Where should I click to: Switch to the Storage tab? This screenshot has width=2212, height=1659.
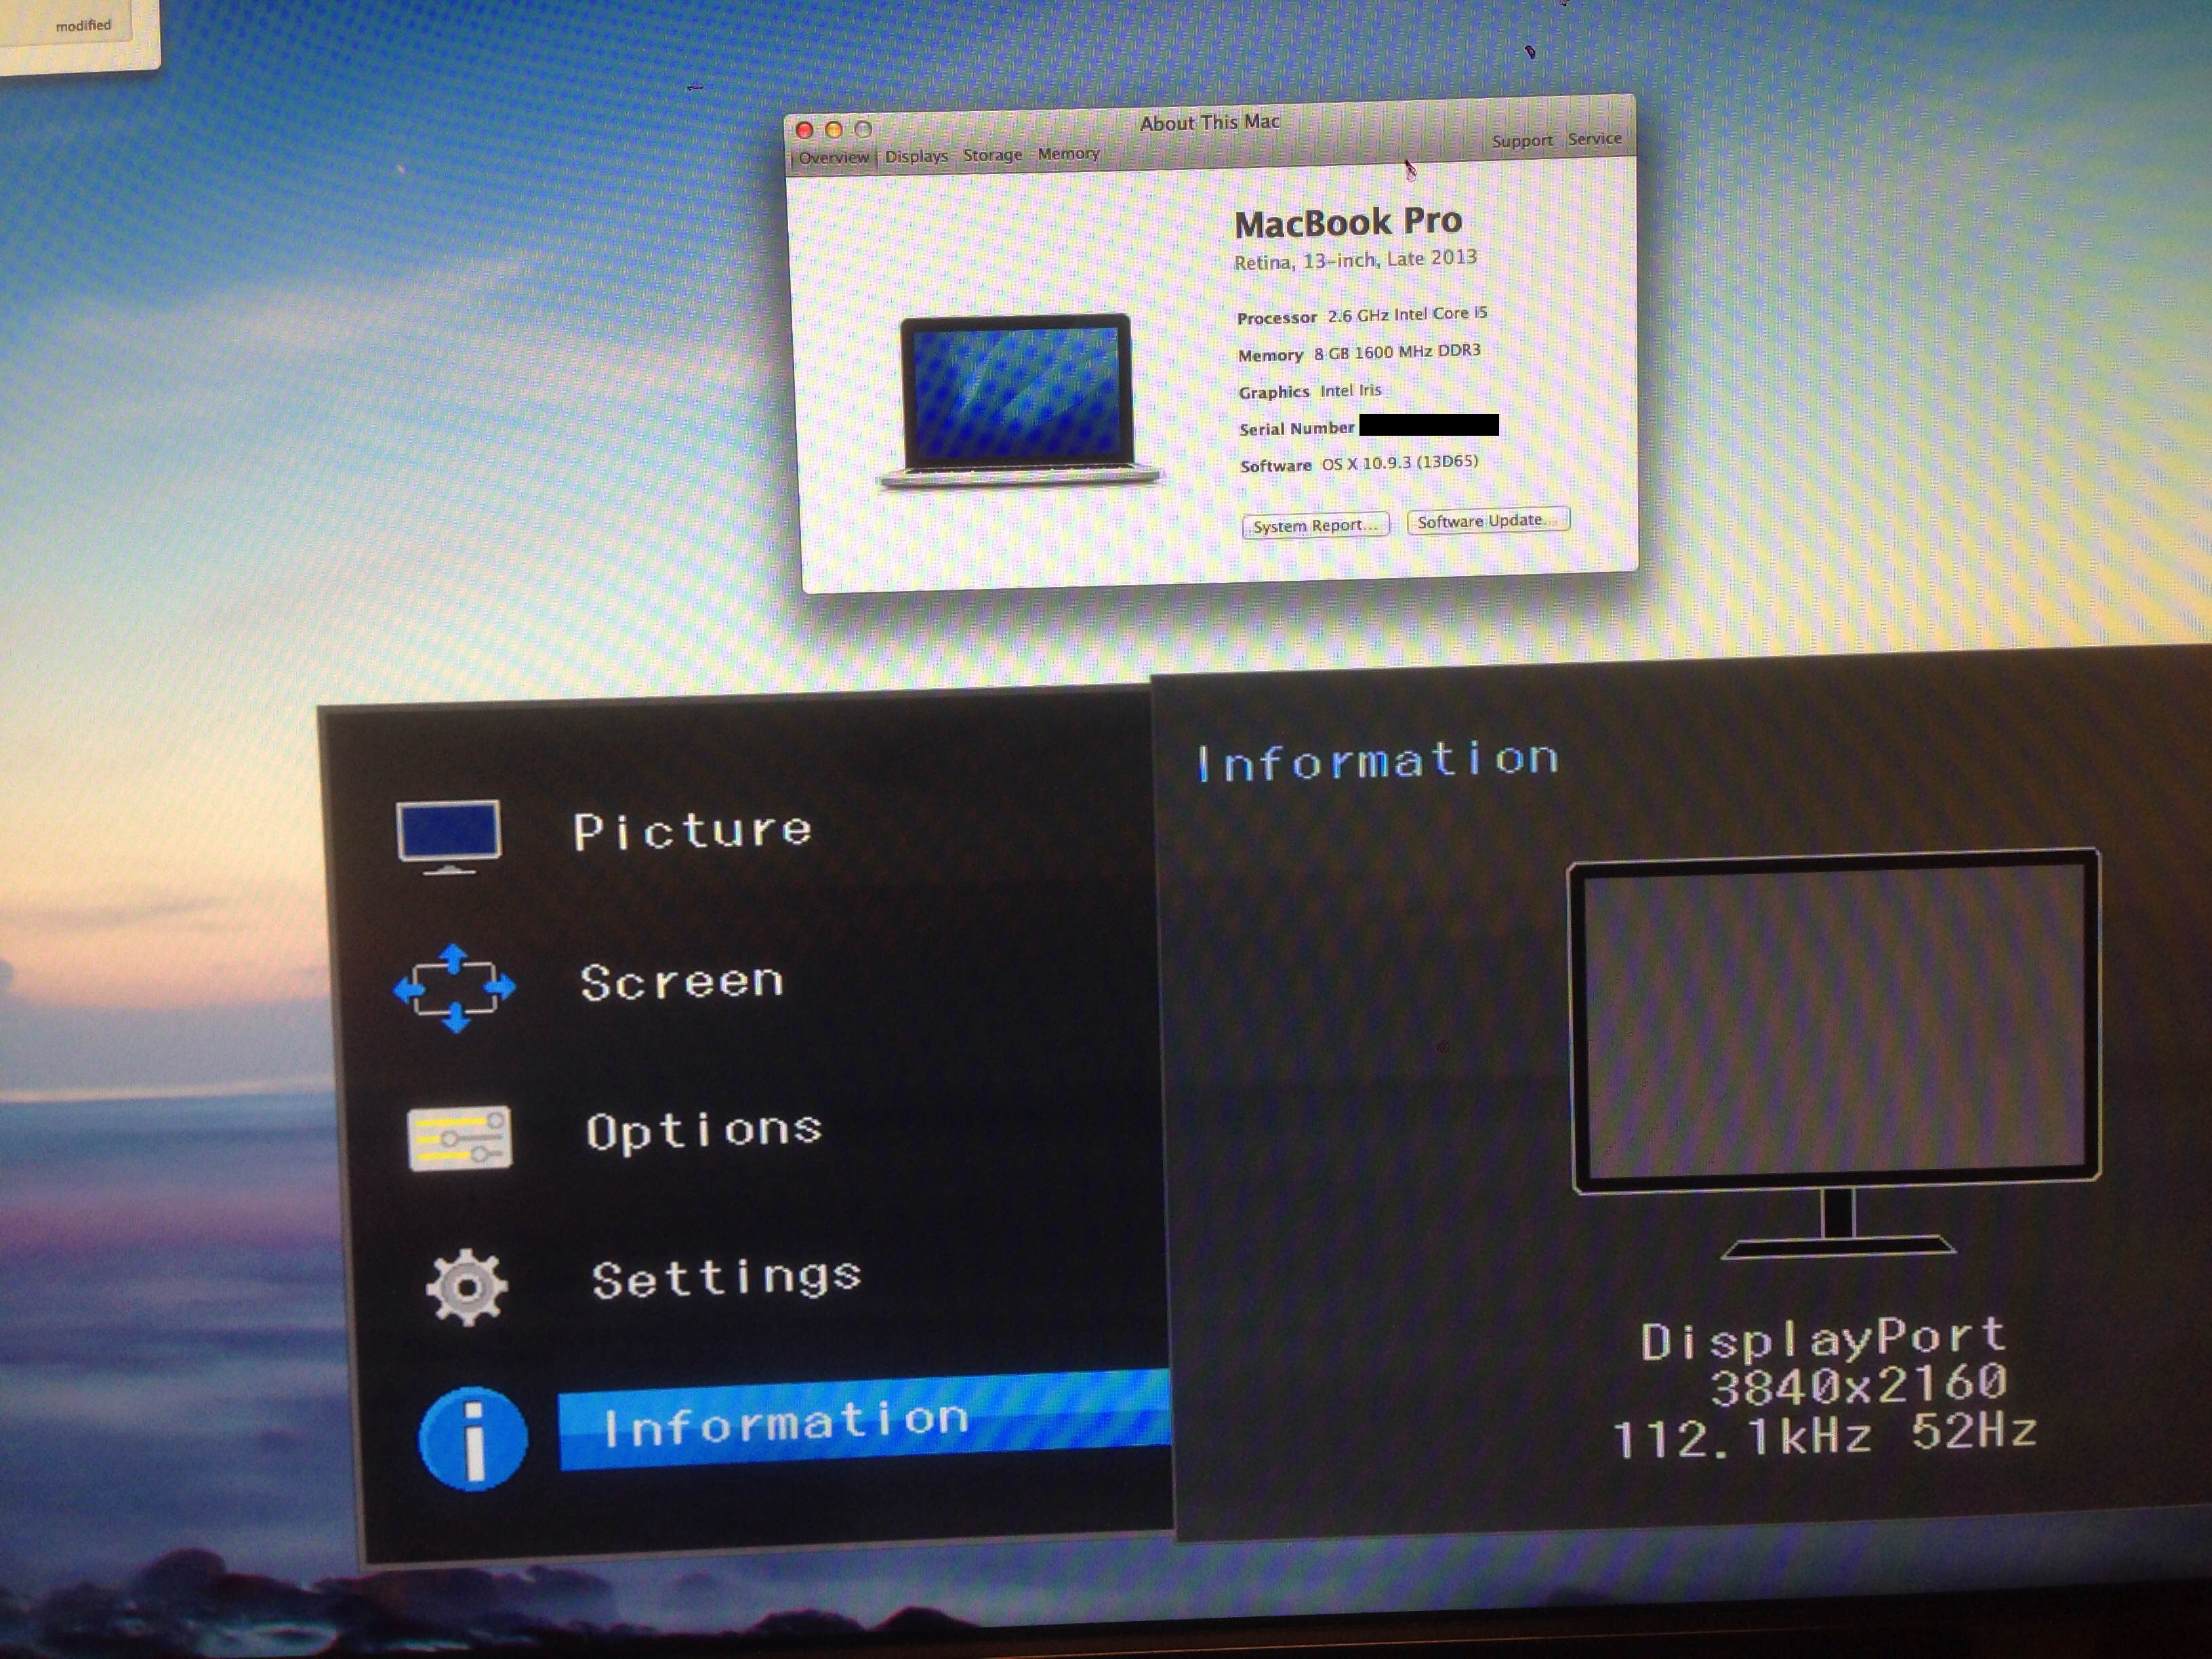pyautogui.click(x=993, y=155)
